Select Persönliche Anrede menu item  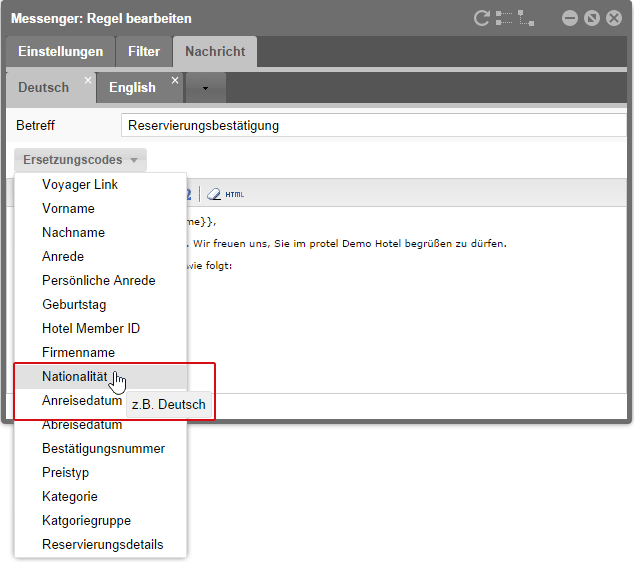click(99, 280)
